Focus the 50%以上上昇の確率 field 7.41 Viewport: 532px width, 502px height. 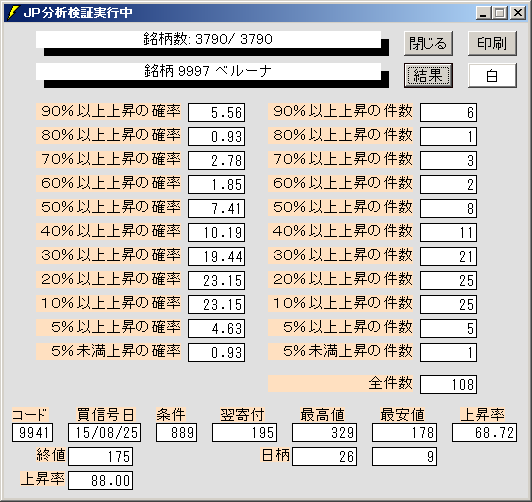click(216, 208)
